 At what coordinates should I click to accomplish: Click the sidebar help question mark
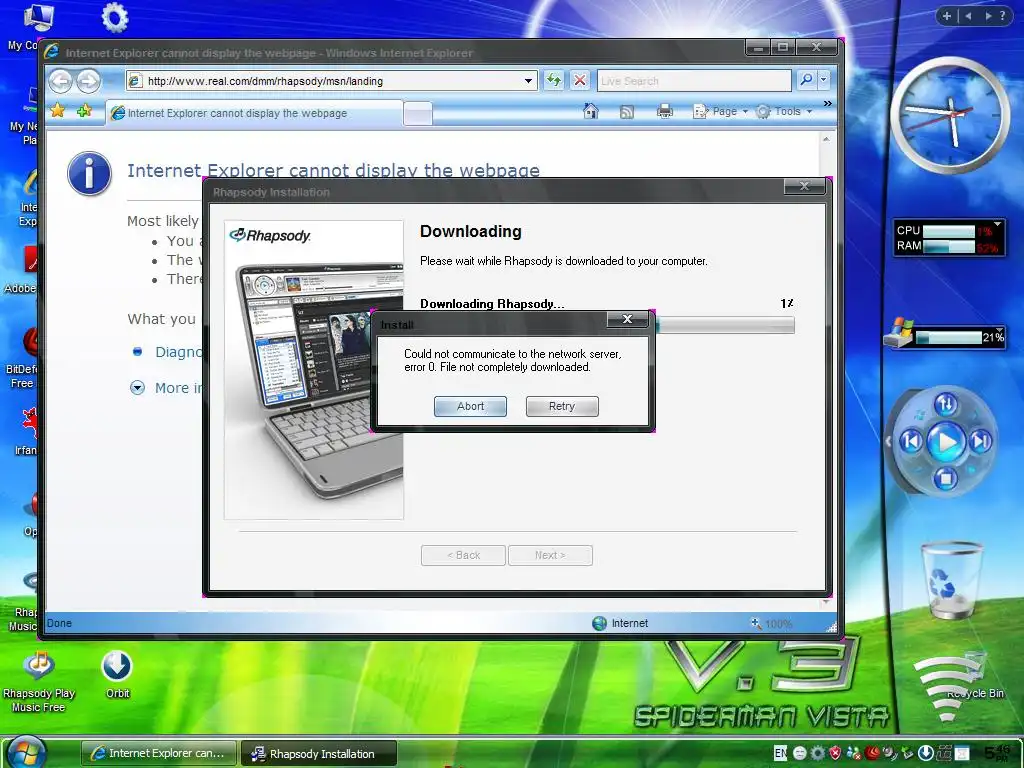point(1002,16)
